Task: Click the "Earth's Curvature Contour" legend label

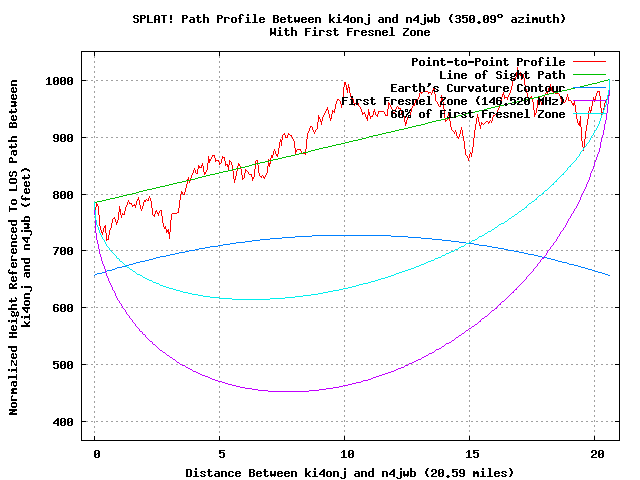Action: [477, 88]
